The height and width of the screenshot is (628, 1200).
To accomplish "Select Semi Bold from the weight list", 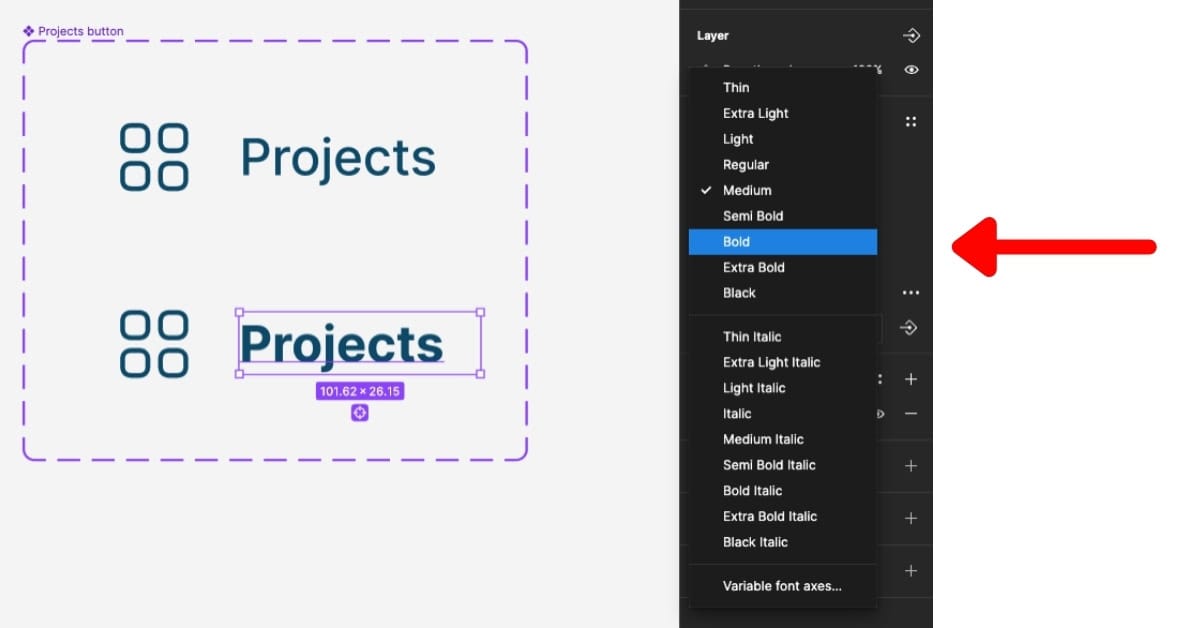I will pos(753,215).
